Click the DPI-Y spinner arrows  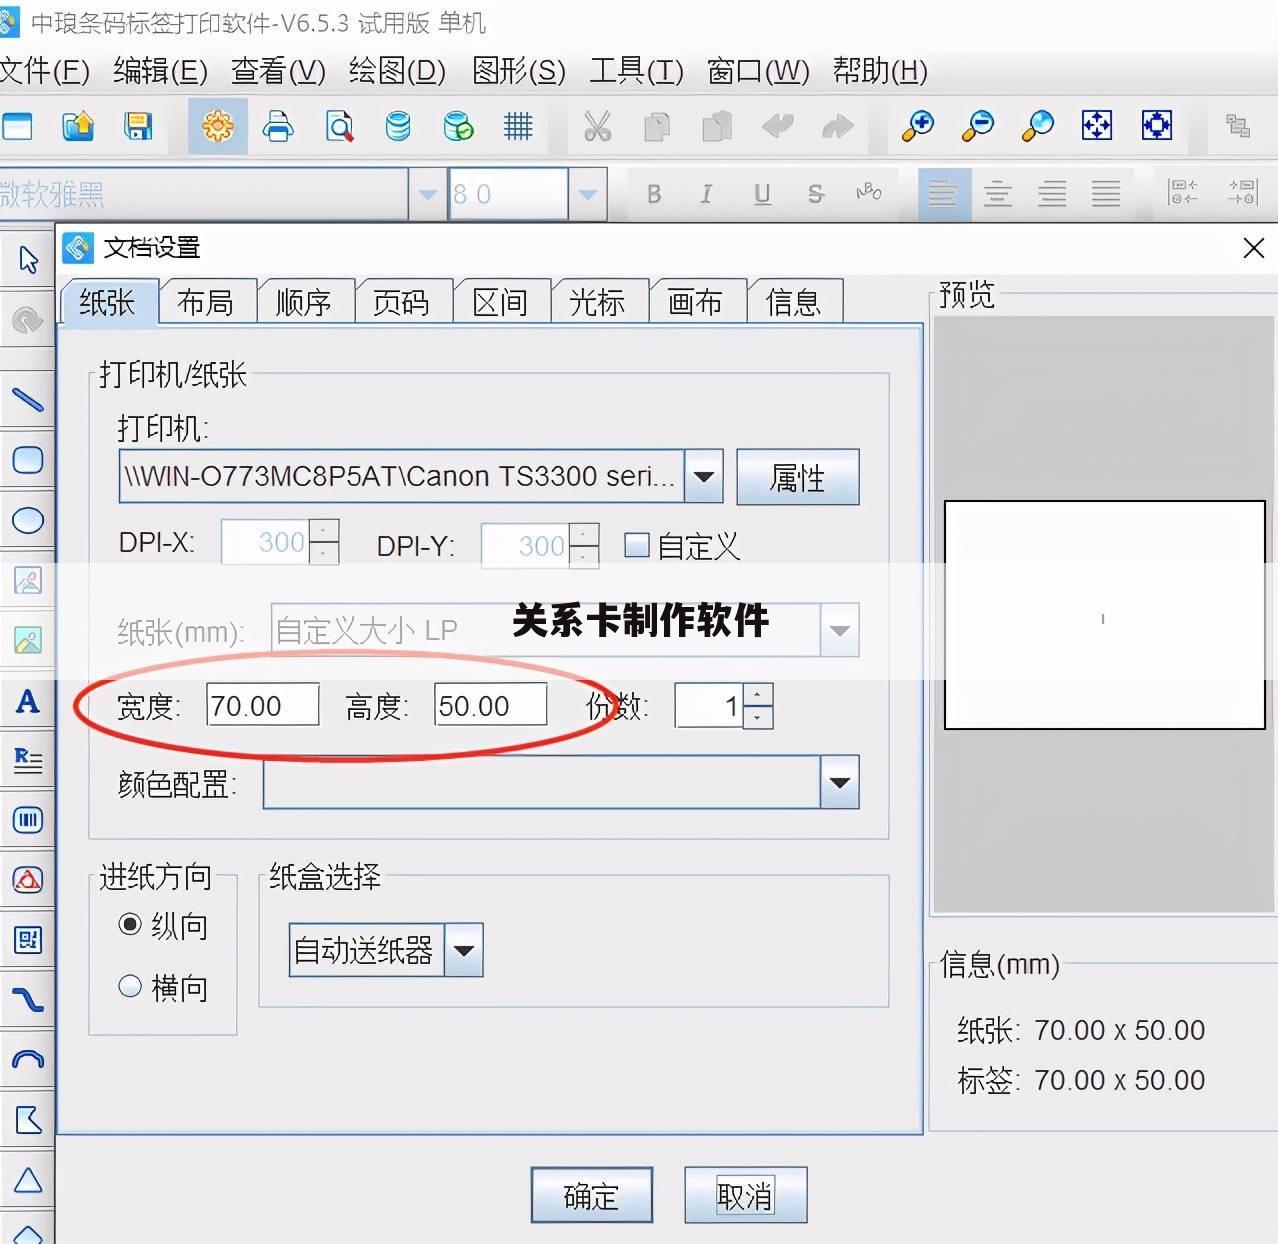584,545
